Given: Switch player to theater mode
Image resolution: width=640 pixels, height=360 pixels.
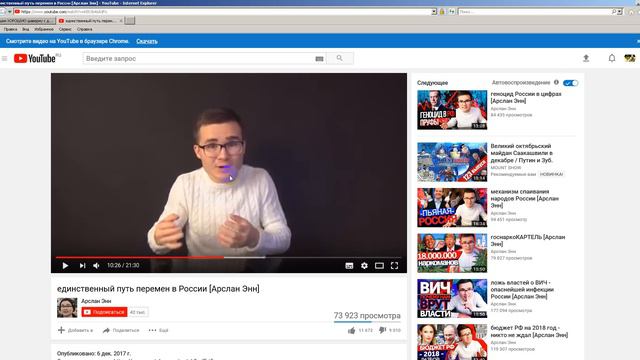Looking at the screenshot, I should [379, 266].
